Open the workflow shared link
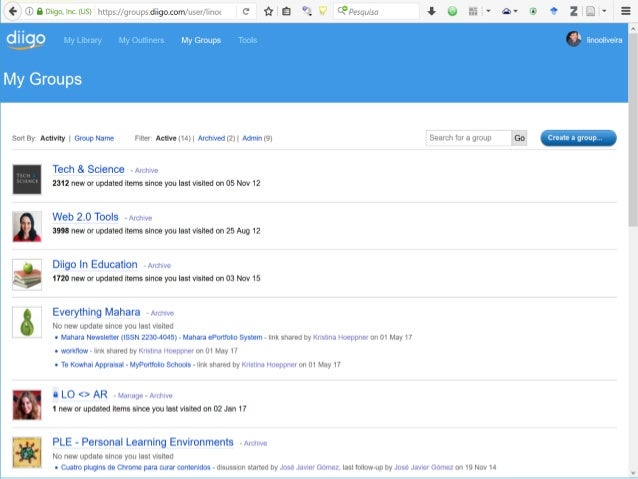 click(74, 351)
